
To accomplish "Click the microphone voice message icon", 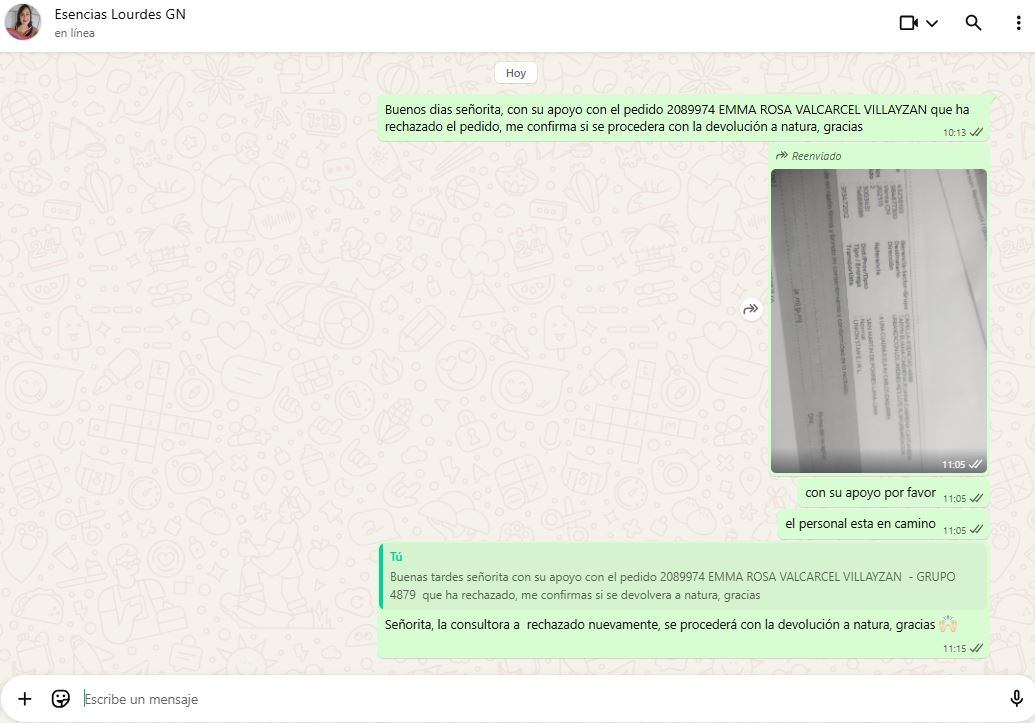I will coord(1017,699).
